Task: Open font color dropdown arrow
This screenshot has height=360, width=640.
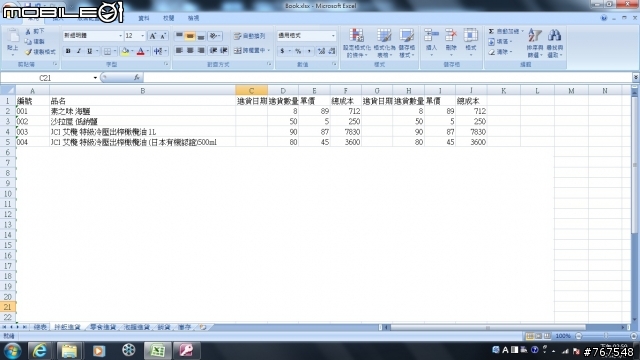Action: pyautogui.click(x=147, y=51)
